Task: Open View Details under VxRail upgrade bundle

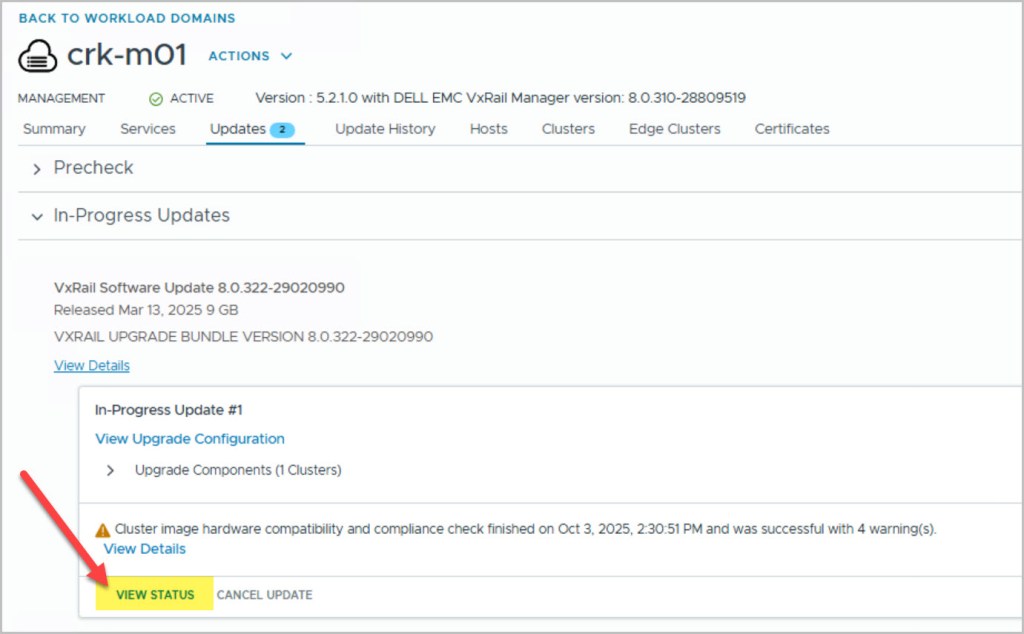Action: pyautogui.click(x=92, y=366)
